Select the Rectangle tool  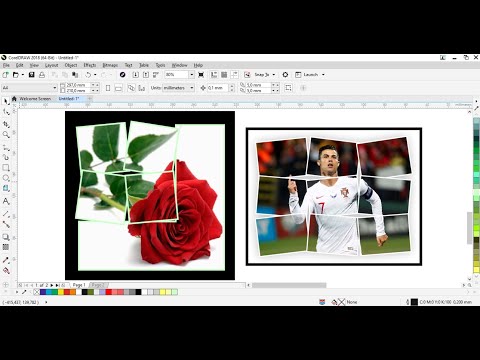pyautogui.click(x=6, y=167)
